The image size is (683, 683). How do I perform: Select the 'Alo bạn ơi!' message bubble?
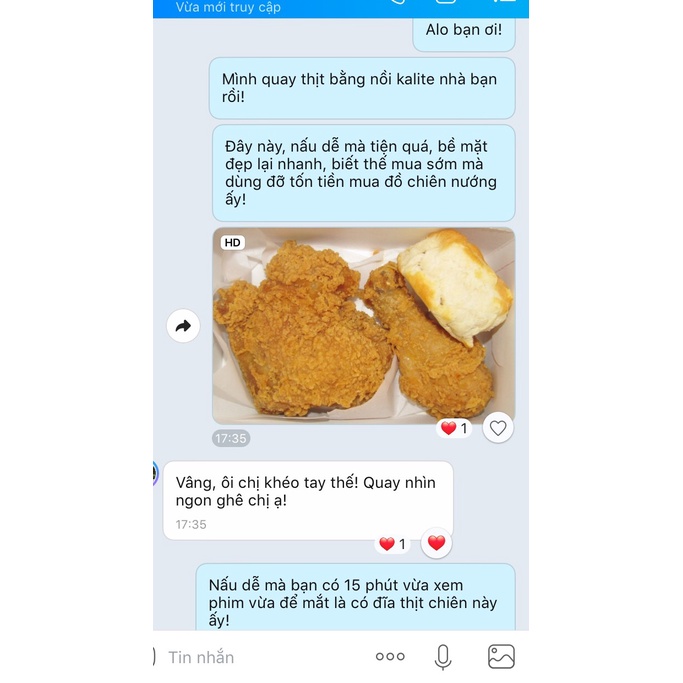pyautogui.click(x=464, y=34)
